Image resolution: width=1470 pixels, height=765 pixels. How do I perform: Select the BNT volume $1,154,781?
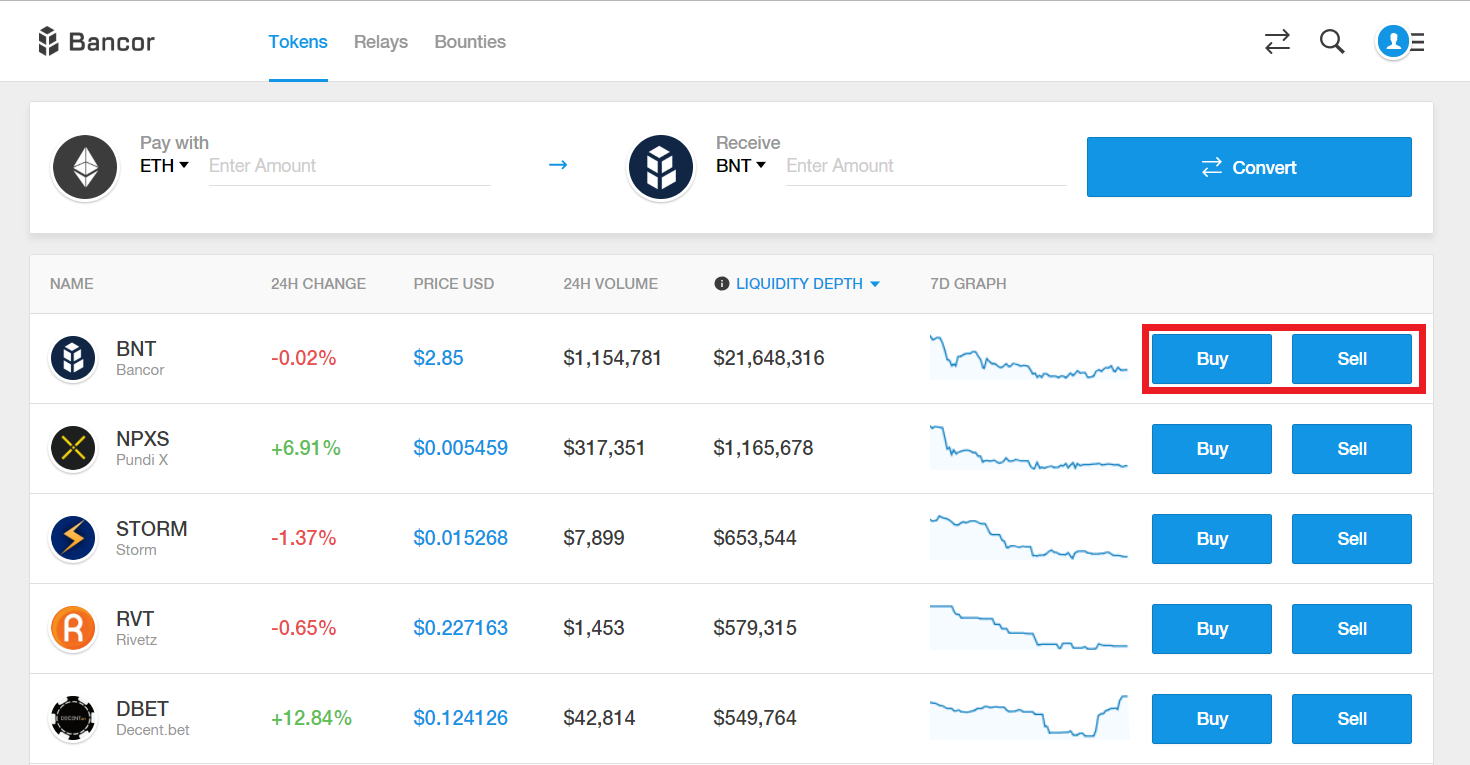pyautogui.click(x=613, y=358)
